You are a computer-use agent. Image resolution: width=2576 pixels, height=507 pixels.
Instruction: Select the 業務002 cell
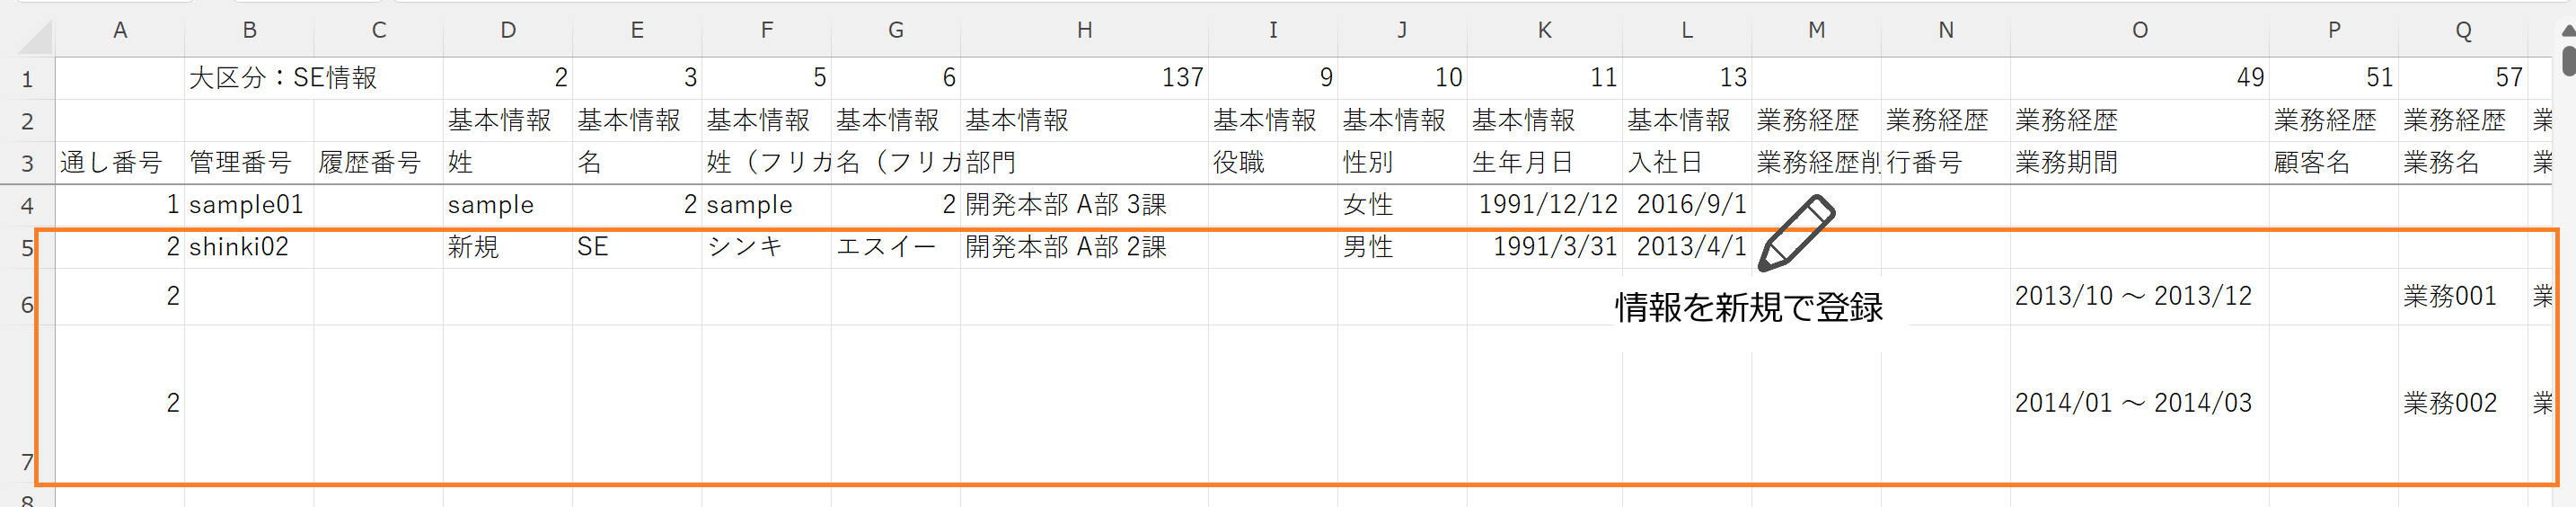pos(2449,403)
